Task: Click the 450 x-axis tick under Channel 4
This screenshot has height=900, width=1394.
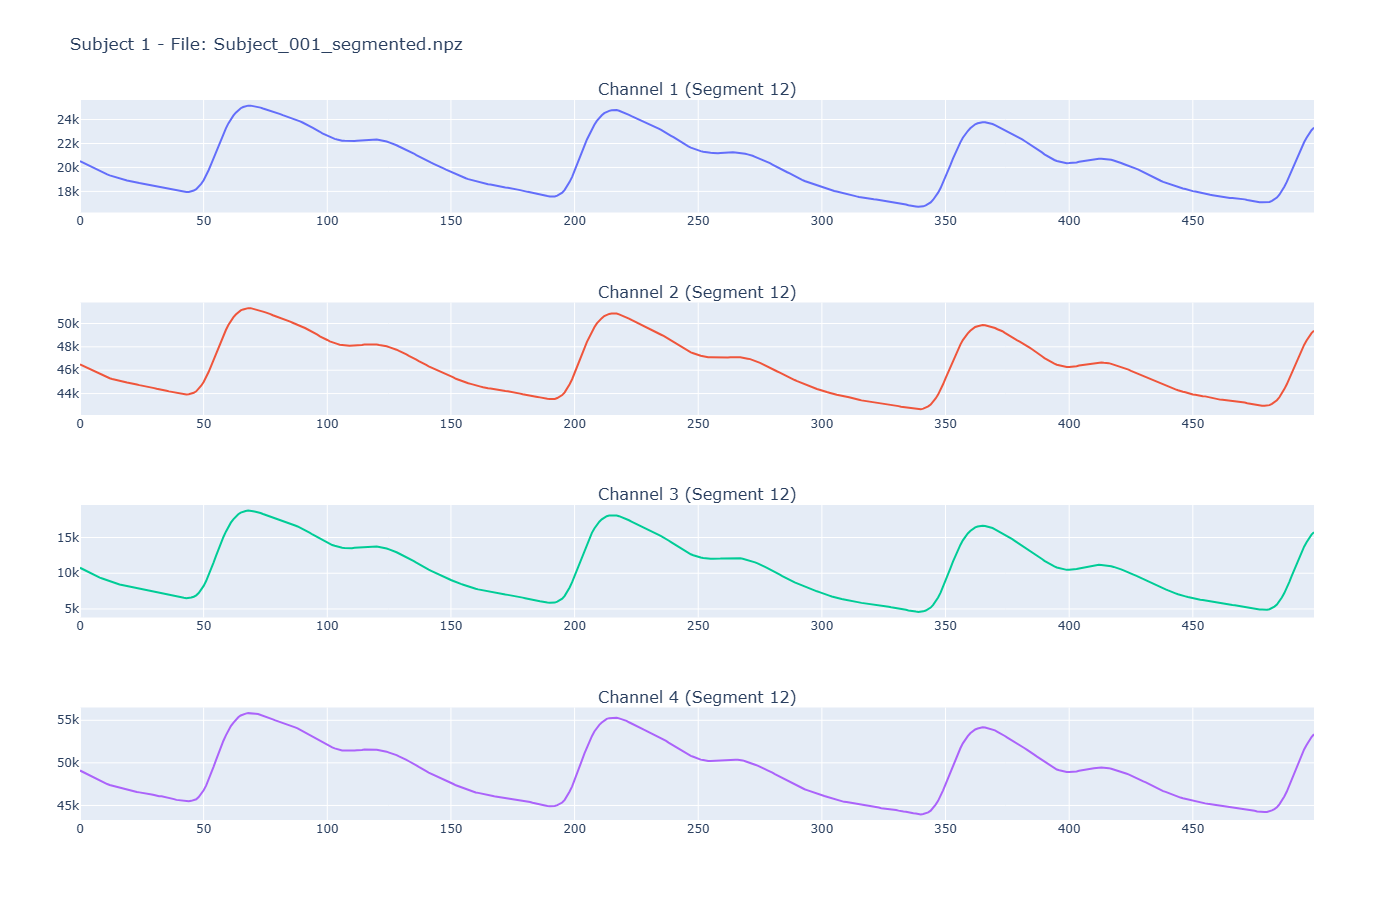Action: coord(1193,829)
